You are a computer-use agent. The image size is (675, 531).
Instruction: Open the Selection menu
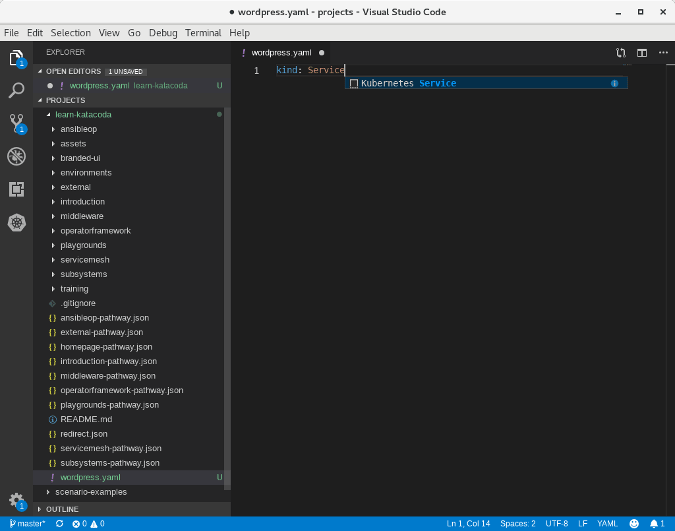[x=69, y=33]
